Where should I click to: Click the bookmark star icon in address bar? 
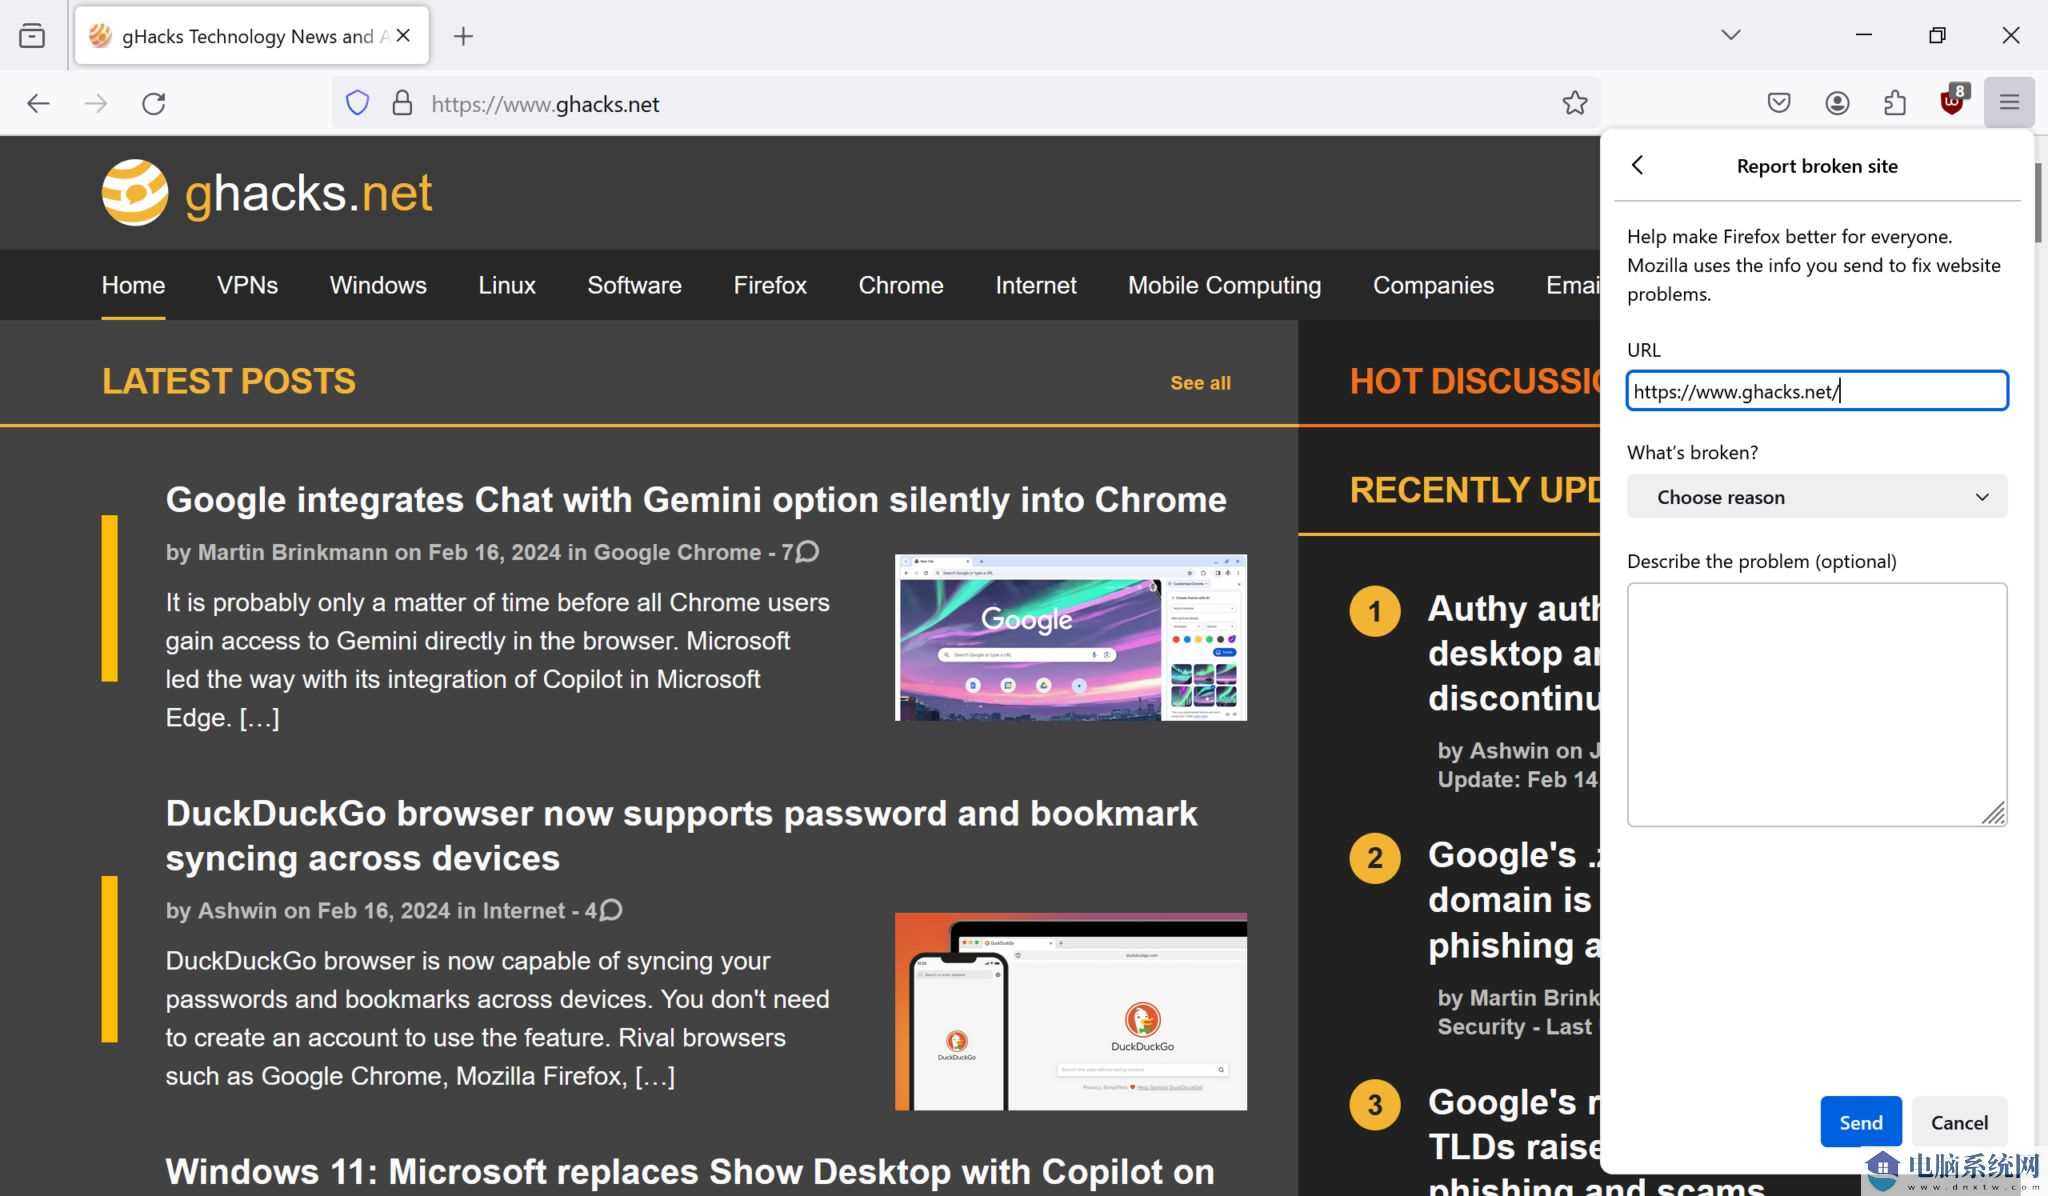(x=1575, y=103)
